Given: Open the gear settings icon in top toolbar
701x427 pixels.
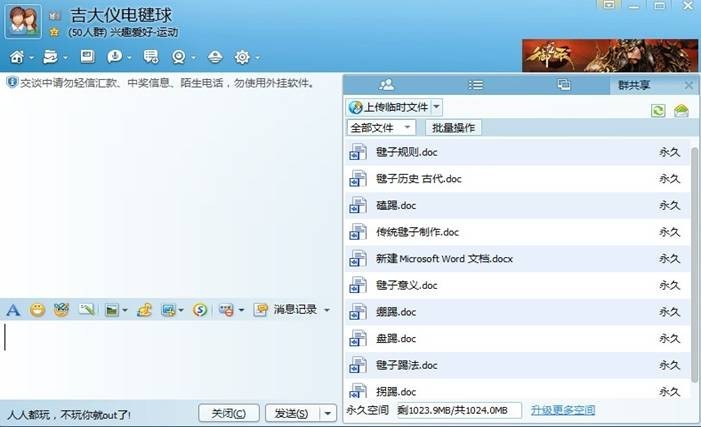Looking at the screenshot, I should [x=241, y=56].
